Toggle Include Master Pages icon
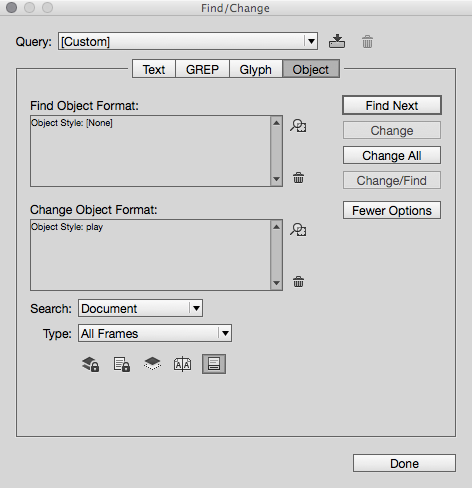The image size is (472, 488). [x=183, y=364]
